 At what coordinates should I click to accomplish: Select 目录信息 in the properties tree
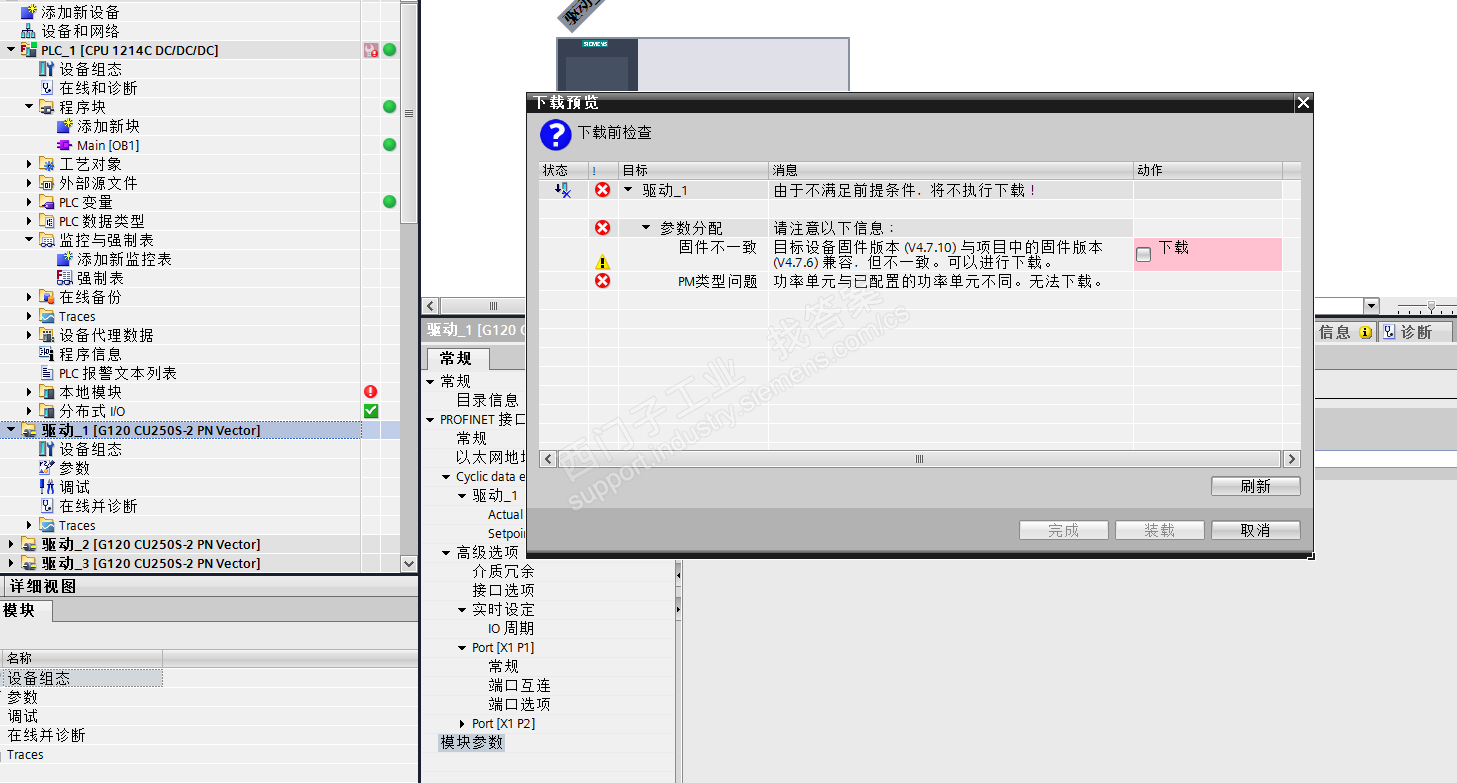click(x=487, y=400)
